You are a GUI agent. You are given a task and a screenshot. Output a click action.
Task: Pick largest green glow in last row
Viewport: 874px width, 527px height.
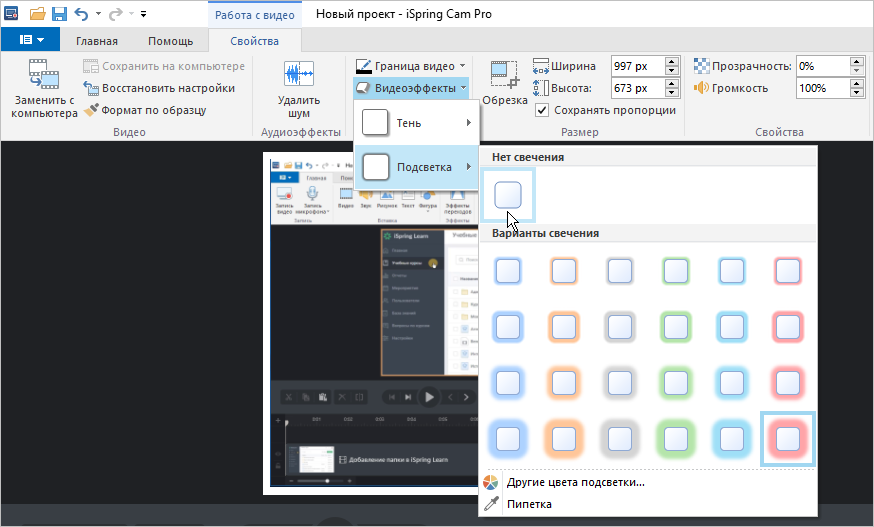tap(676, 439)
